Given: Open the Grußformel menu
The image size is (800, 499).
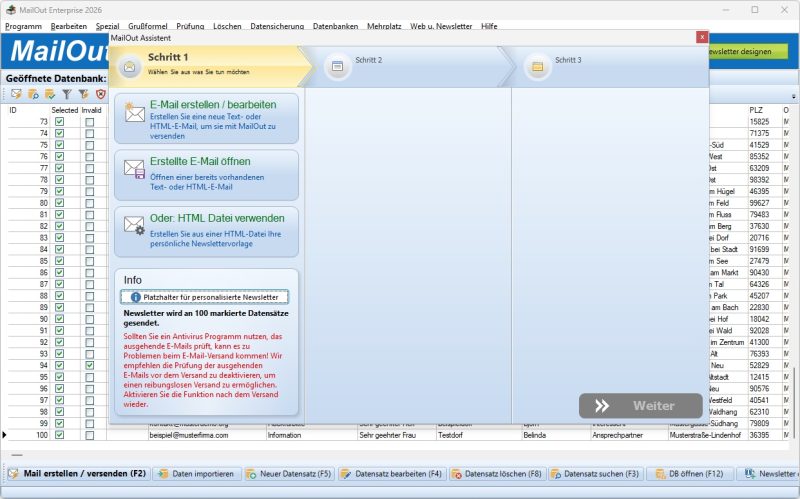Looking at the screenshot, I should [x=147, y=26].
